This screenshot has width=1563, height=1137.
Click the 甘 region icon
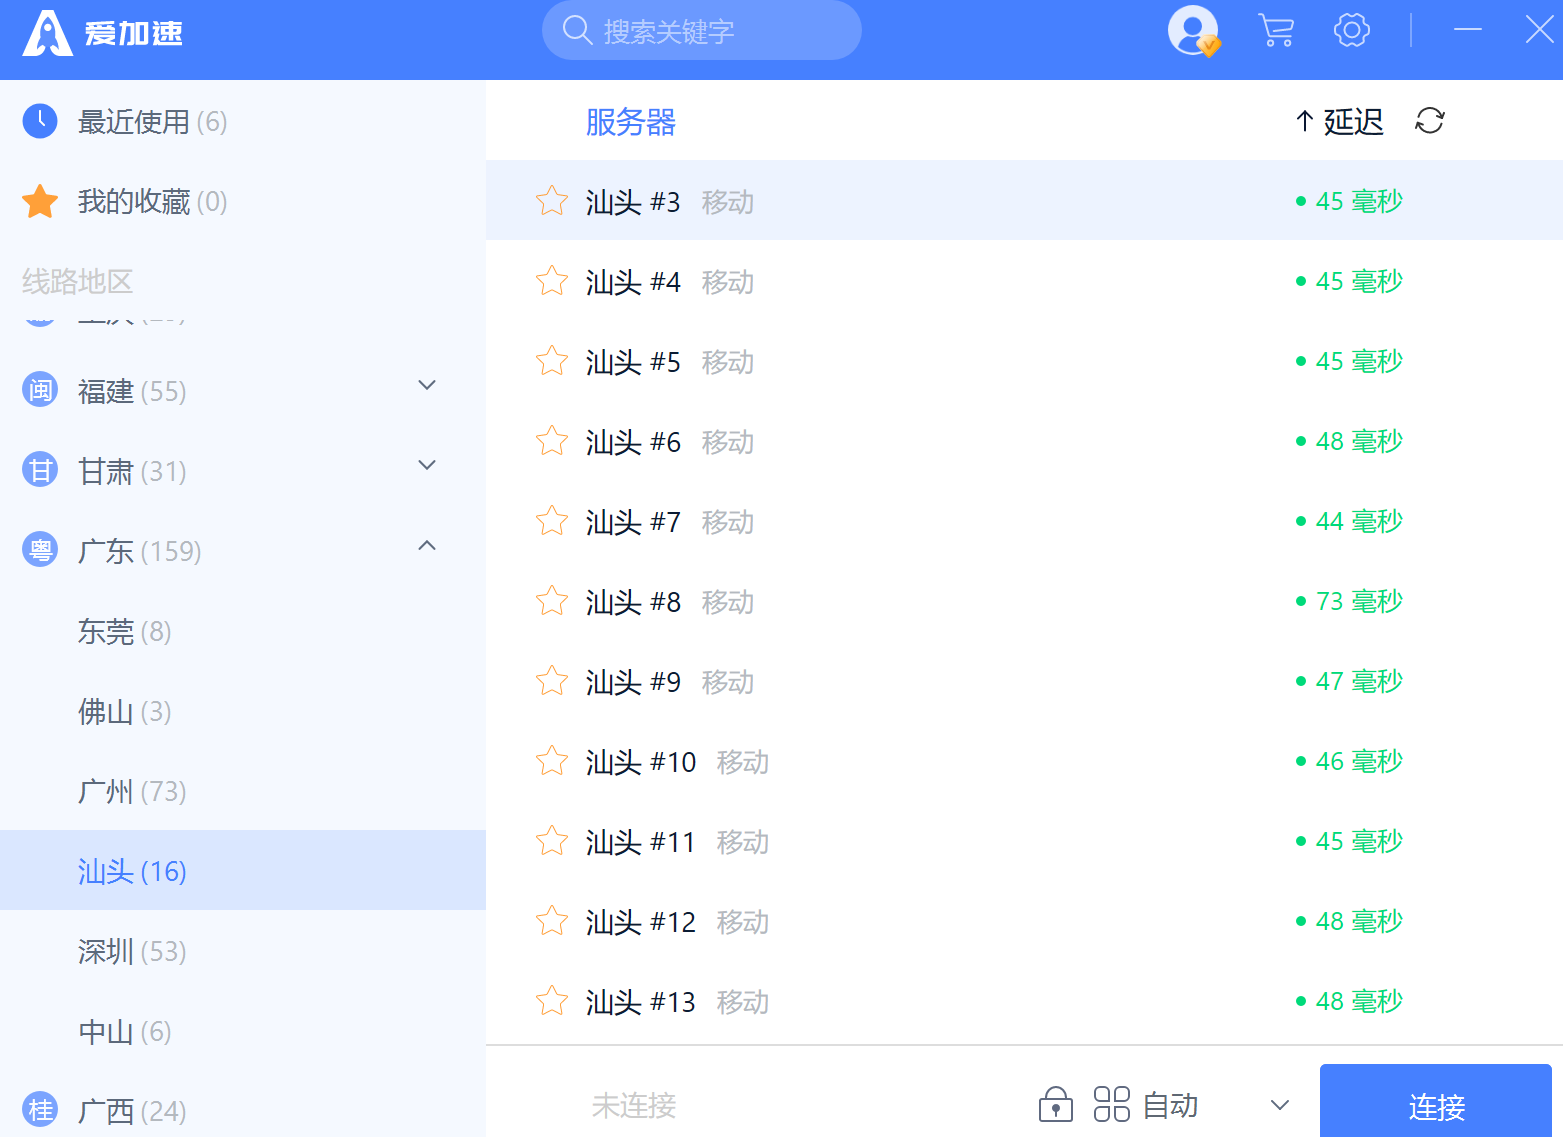40,470
